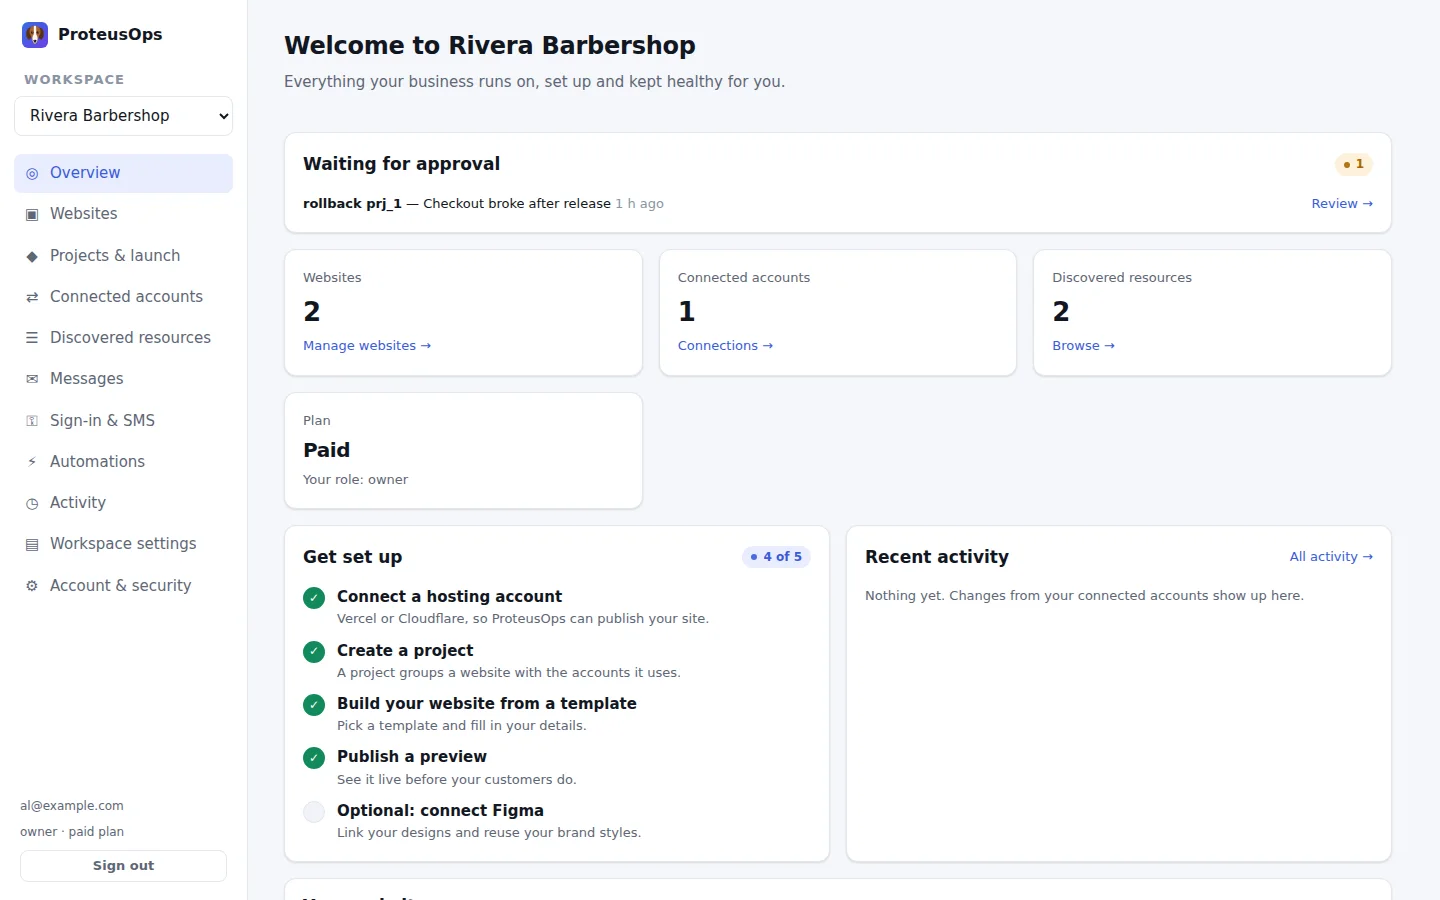Viewport: 1440px width, 900px height.
Task: Open Projects & launch in sidebar
Action: (x=123, y=255)
